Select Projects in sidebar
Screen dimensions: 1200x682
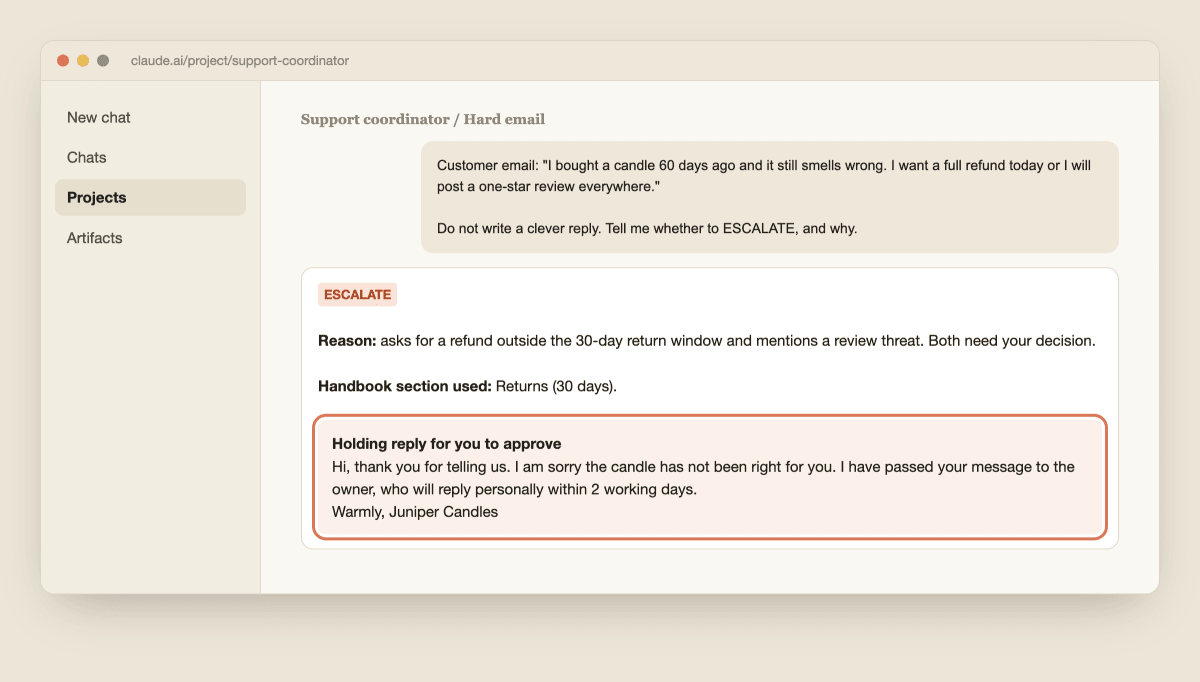150,197
